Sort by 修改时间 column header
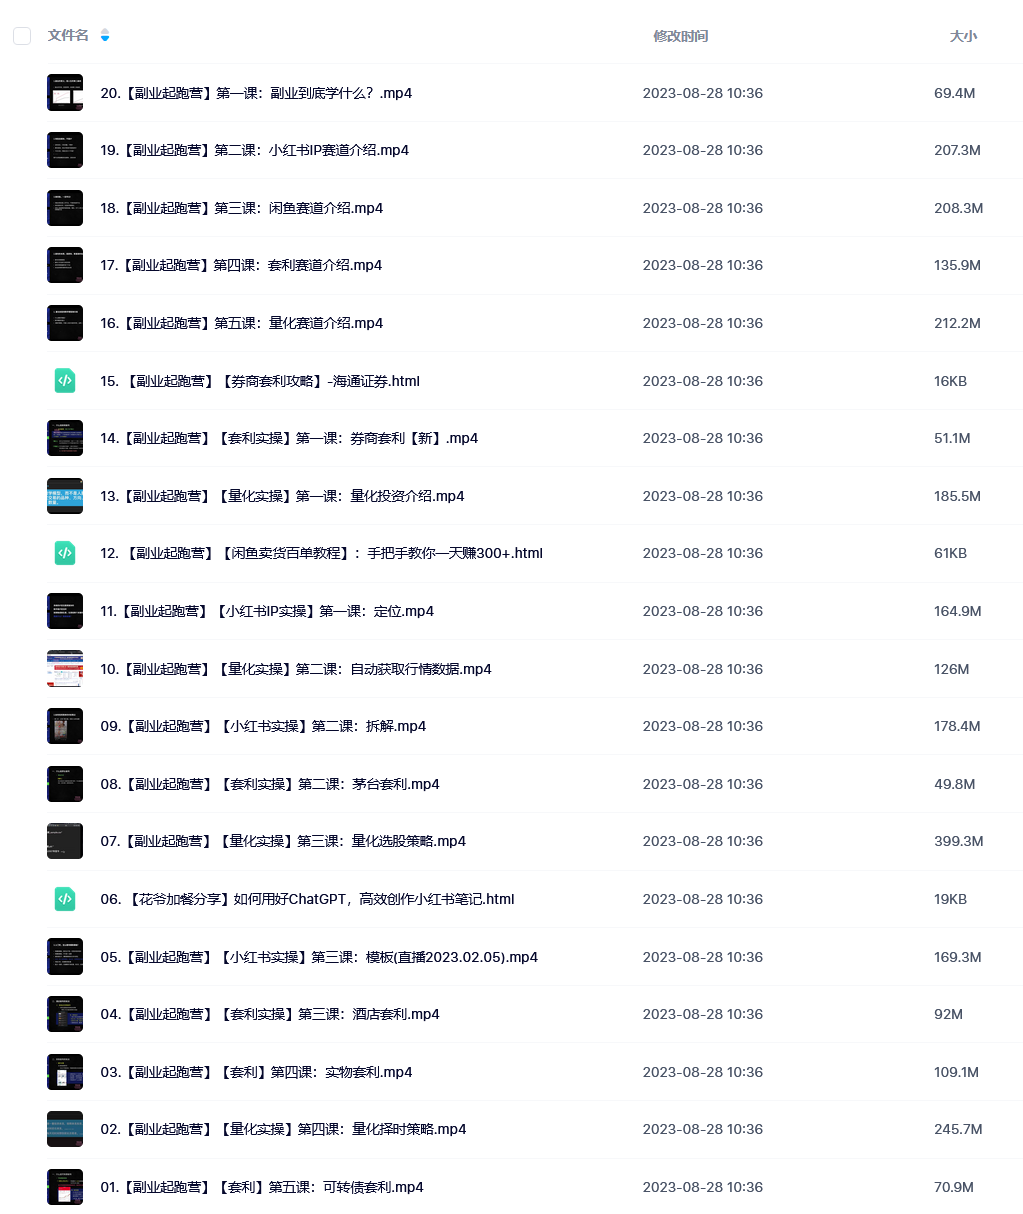The width and height of the screenshot is (1023, 1214). click(x=681, y=36)
